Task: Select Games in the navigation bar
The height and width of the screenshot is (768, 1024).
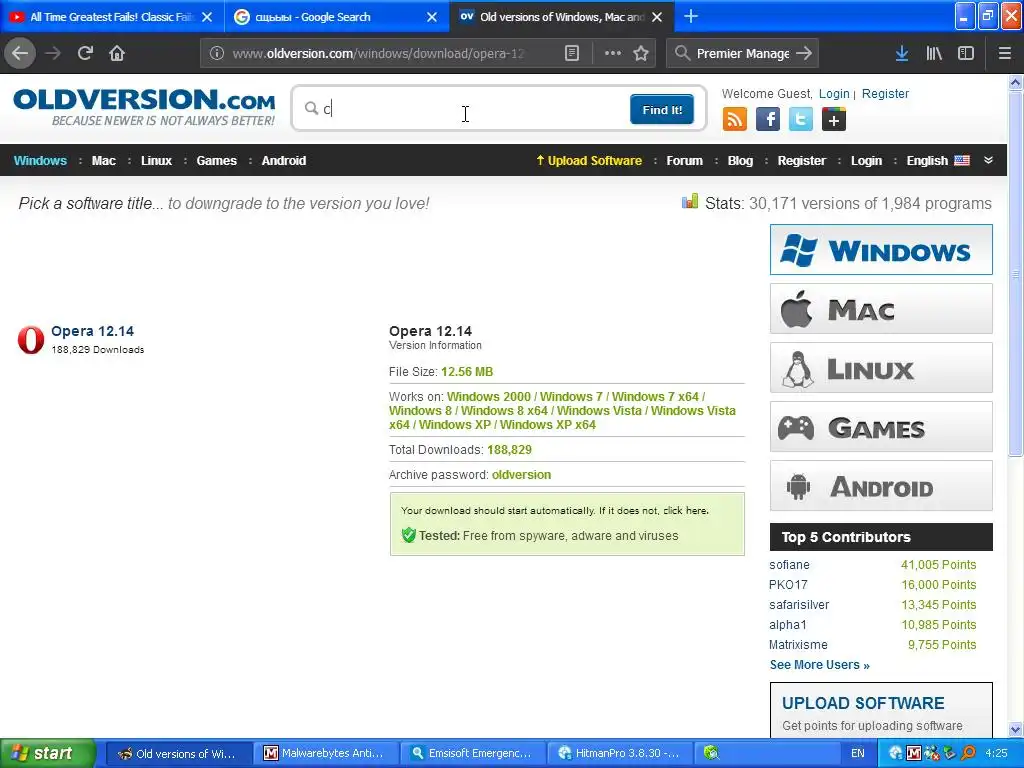Action: (216, 161)
